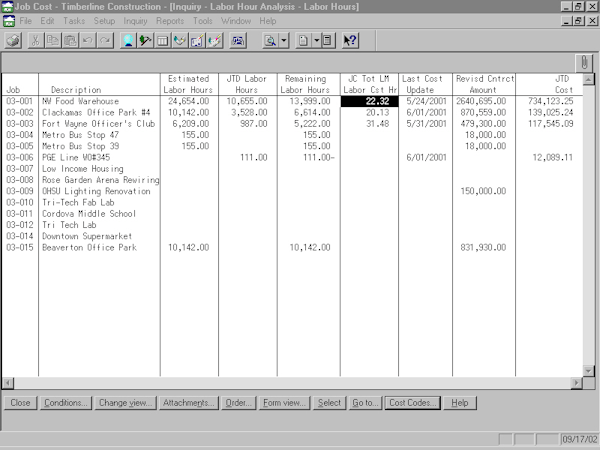The image size is (600, 450).
Task: Click the calculator toolbar icon
Action: (x=328, y=40)
